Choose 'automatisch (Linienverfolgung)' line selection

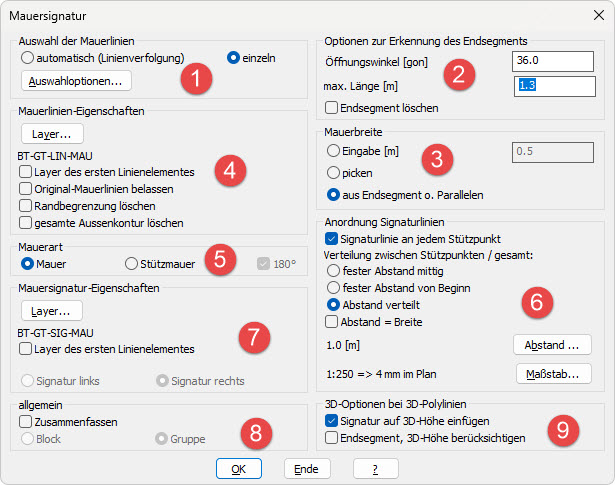[27, 58]
